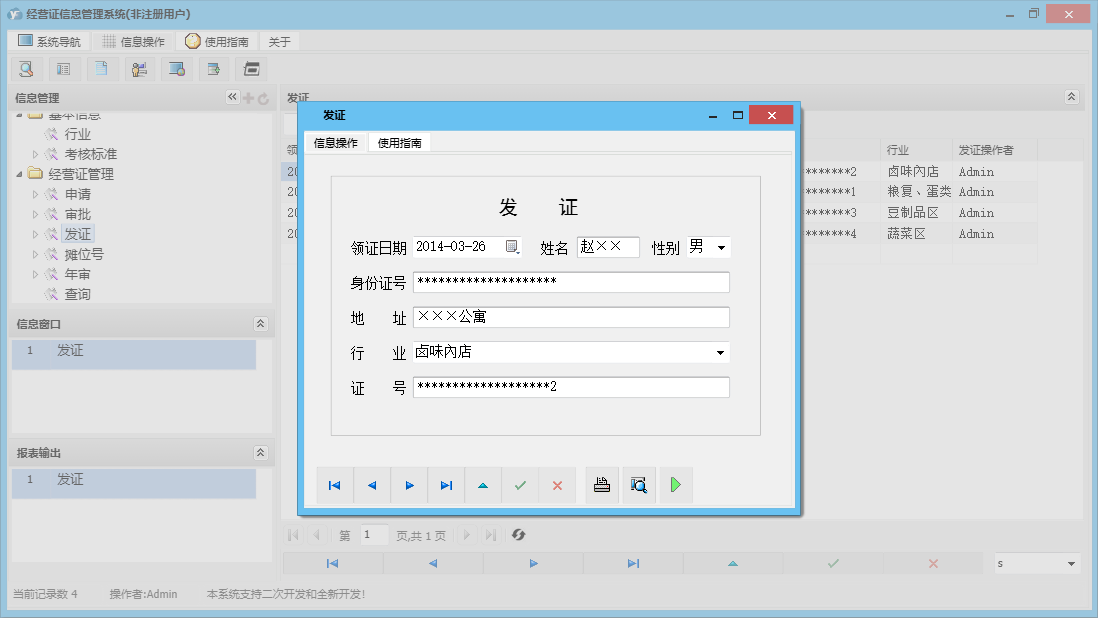This screenshot has height=618, width=1098.
Task: Open print preview in the 发证 dialog
Action: pyautogui.click(x=639, y=485)
